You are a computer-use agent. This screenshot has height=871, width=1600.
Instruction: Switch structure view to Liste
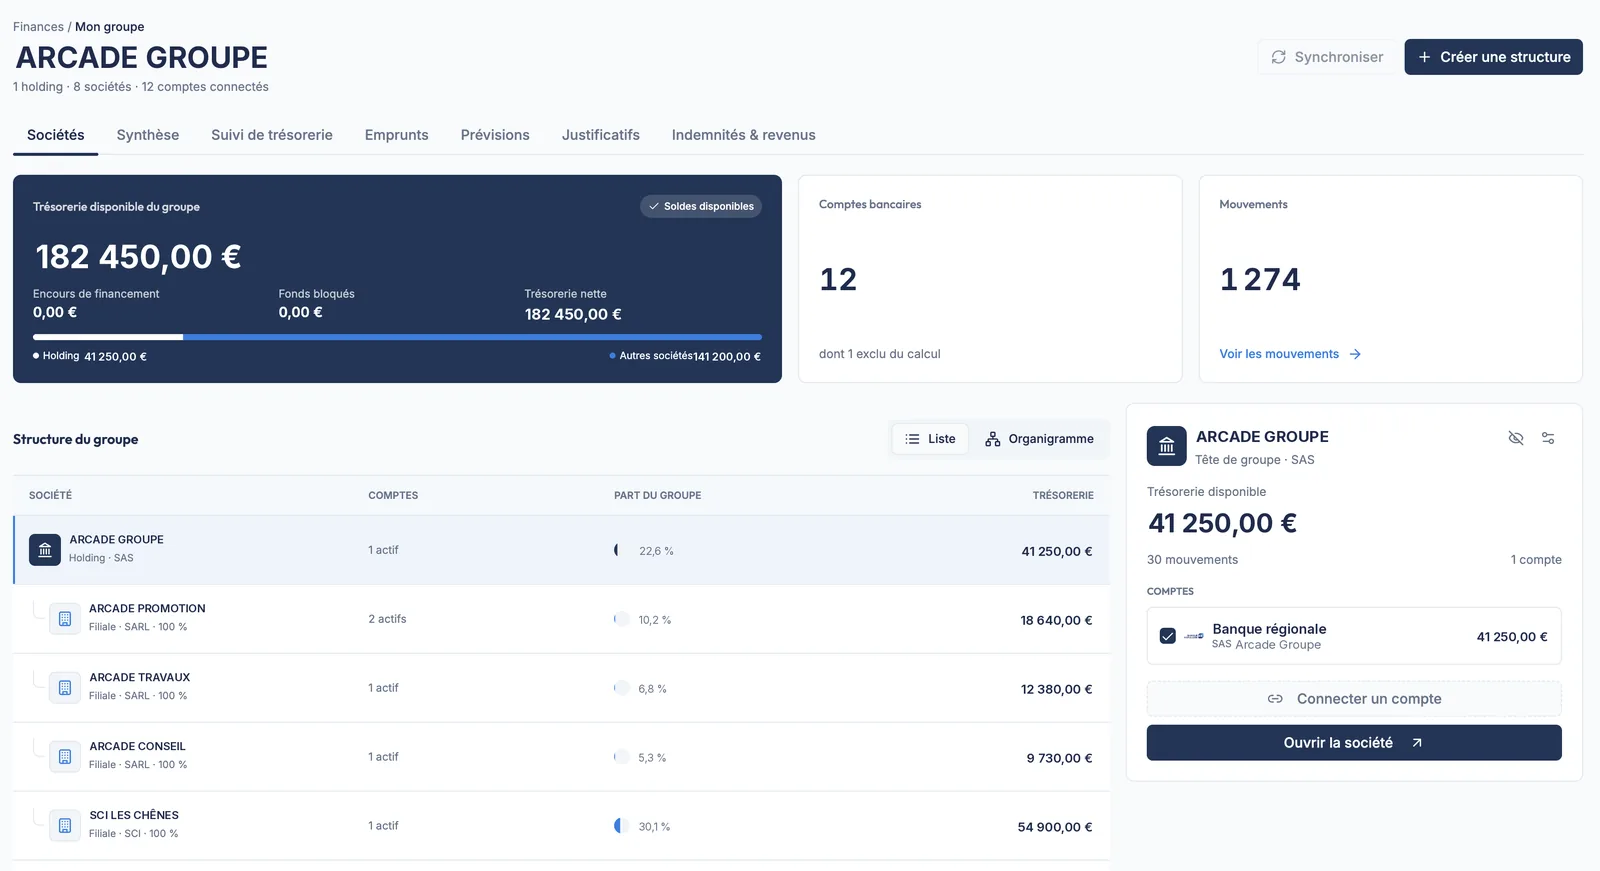click(930, 439)
